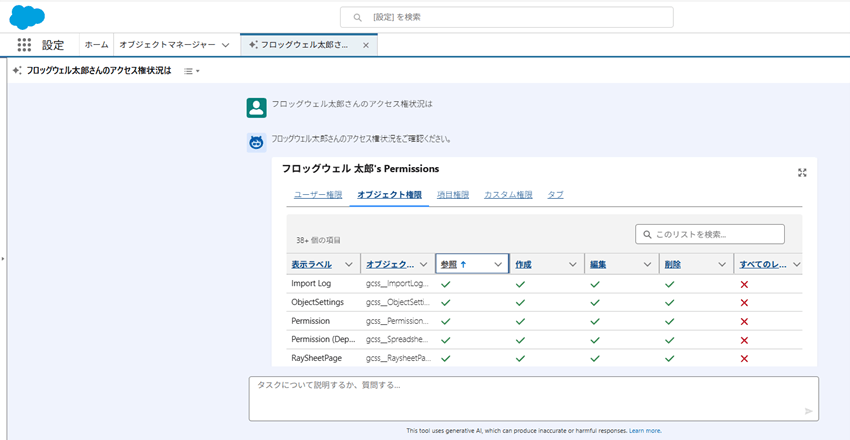Switch to the カスタム権限 tab
This screenshot has width=850, height=440.
508,194
